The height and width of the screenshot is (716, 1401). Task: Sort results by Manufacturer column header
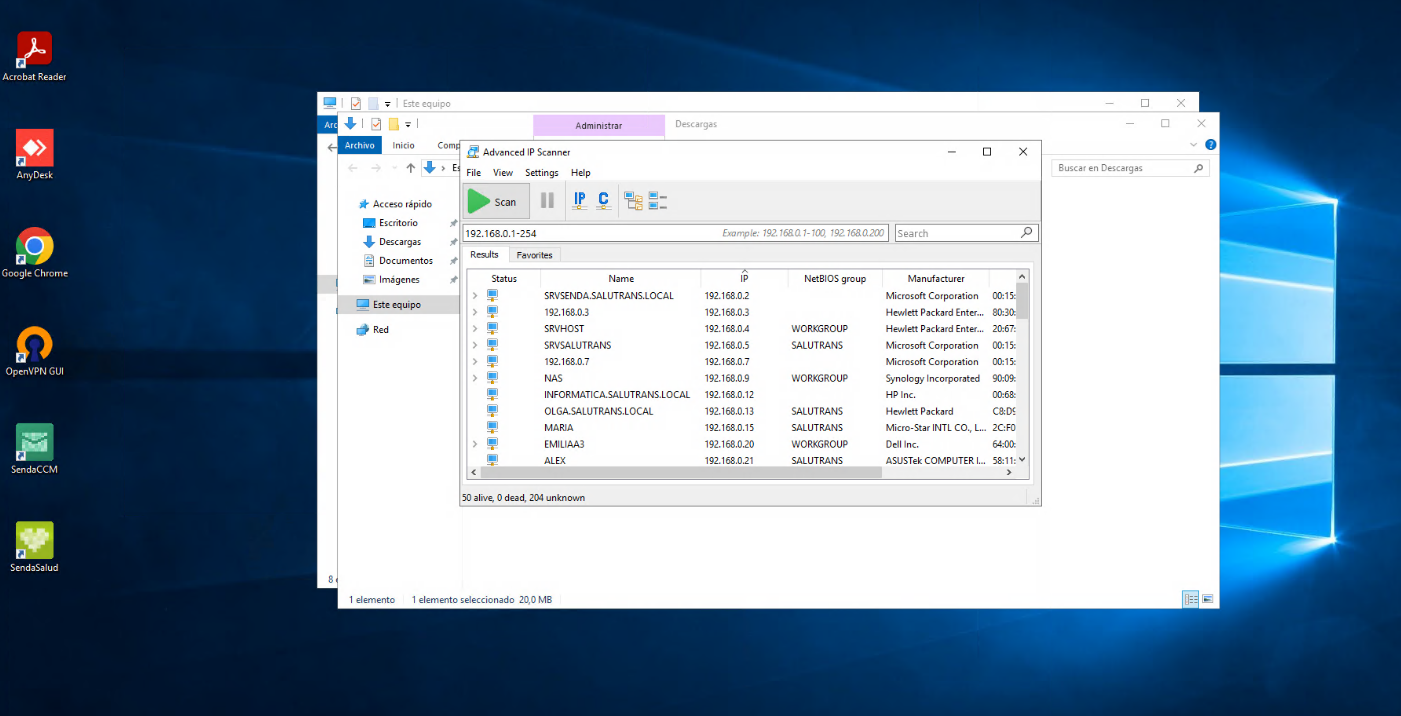click(x=935, y=279)
